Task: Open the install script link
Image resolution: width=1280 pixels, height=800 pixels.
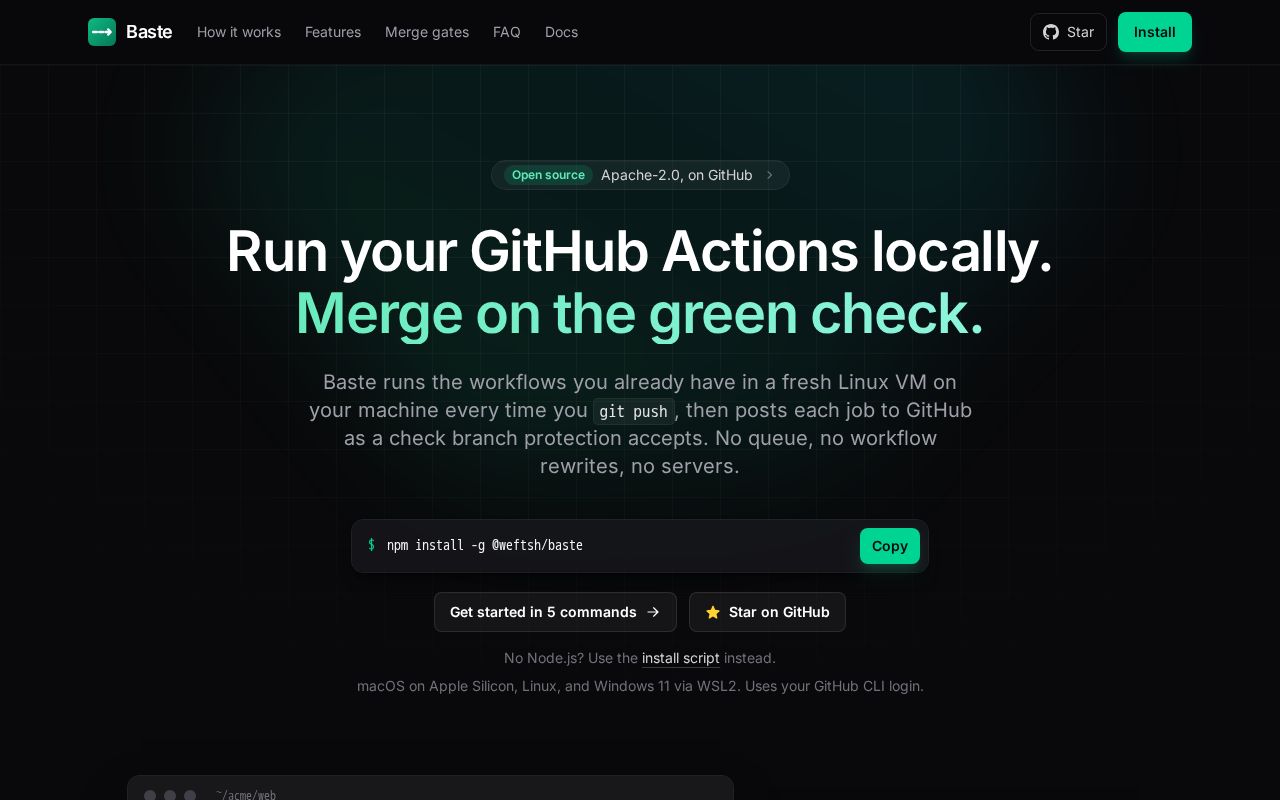Action: point(681,658)
